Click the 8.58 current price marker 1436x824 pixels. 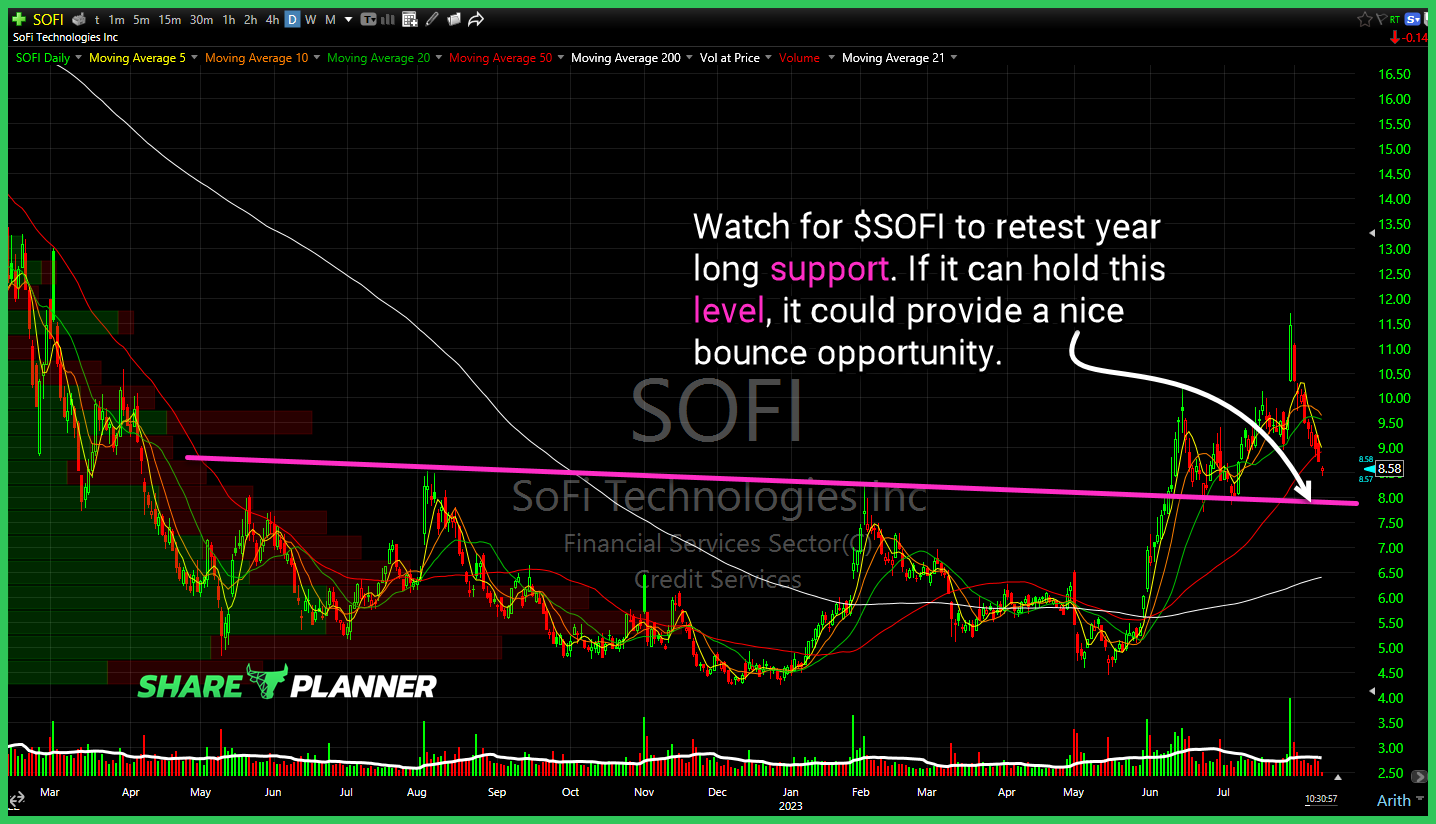pyautogui.click(x=1388, y=468)
